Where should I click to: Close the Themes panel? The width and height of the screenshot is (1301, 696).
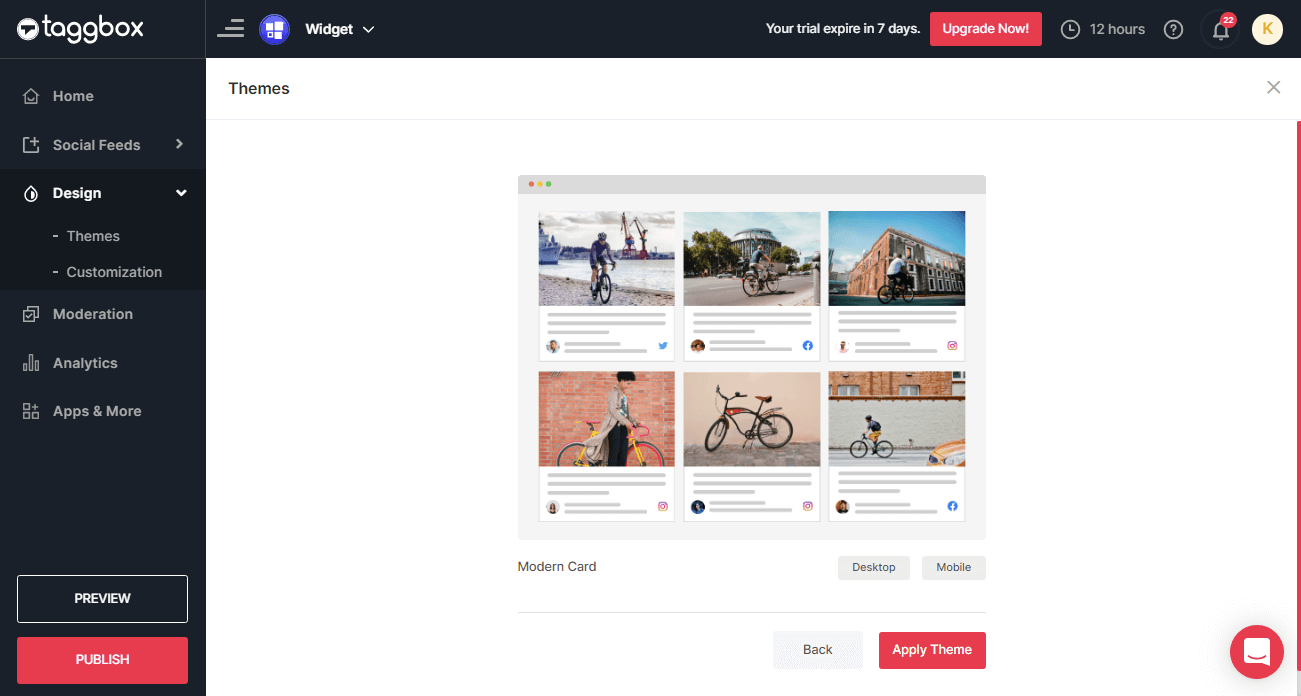click(1273, 88)
